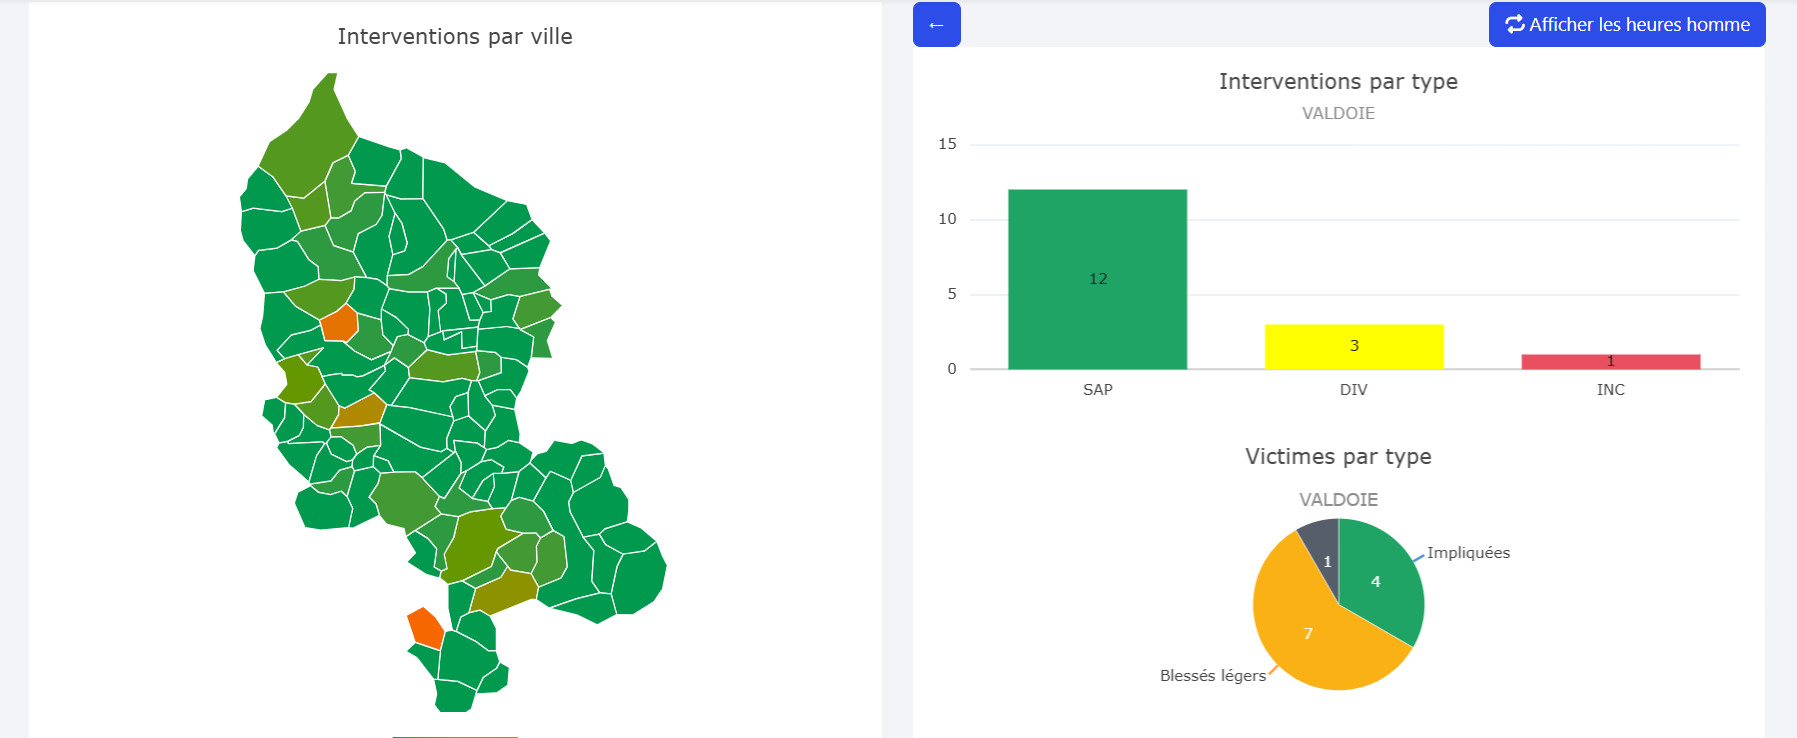This screenshot has height=738, width=1797.
Task: Select the golden-brown commune in the map's center-west
Action: pos(360,411)
